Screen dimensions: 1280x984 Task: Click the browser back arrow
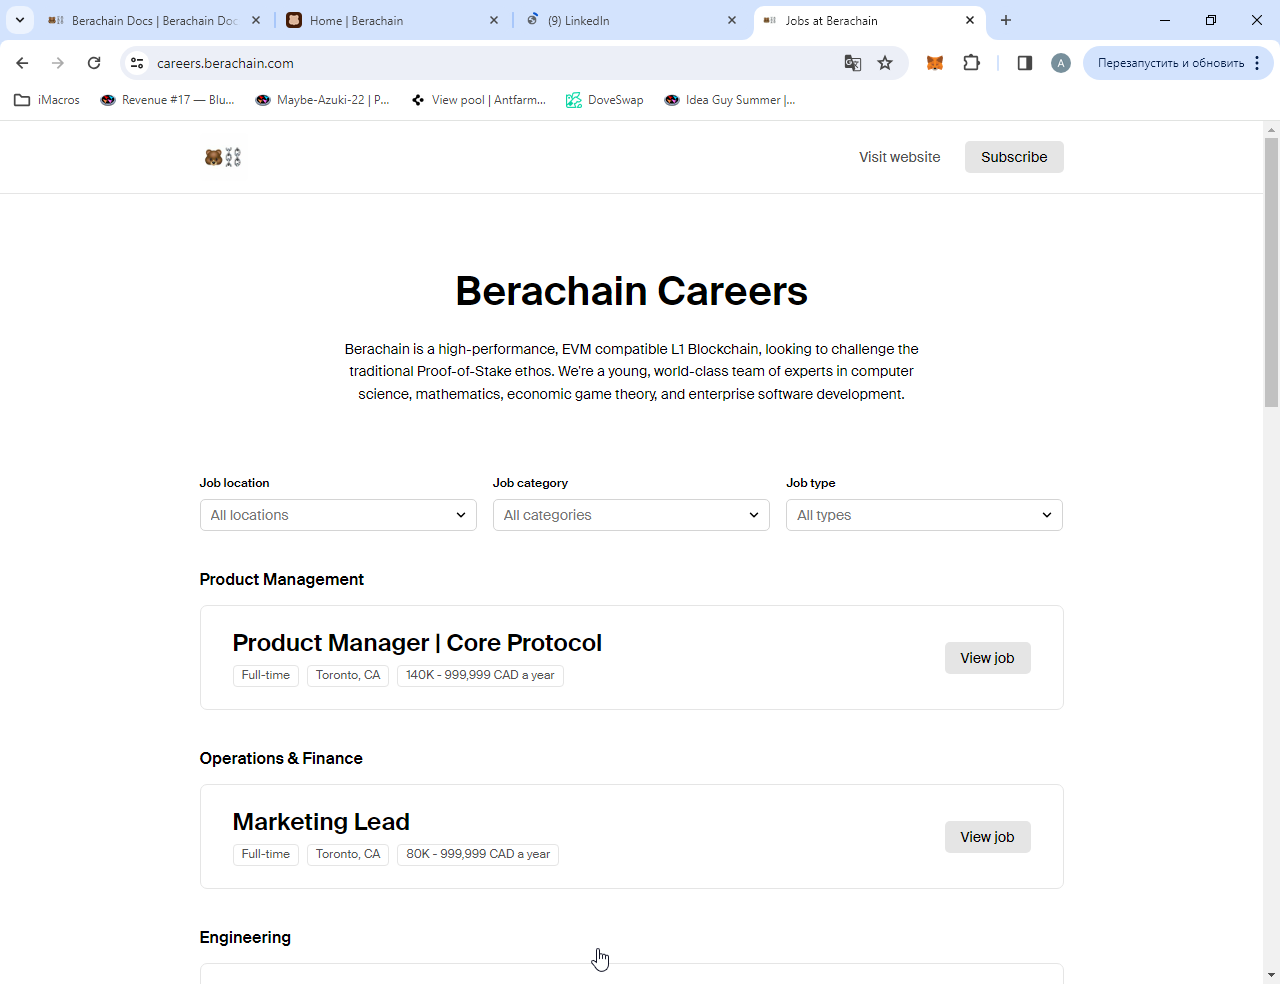[x=22, y=63]
